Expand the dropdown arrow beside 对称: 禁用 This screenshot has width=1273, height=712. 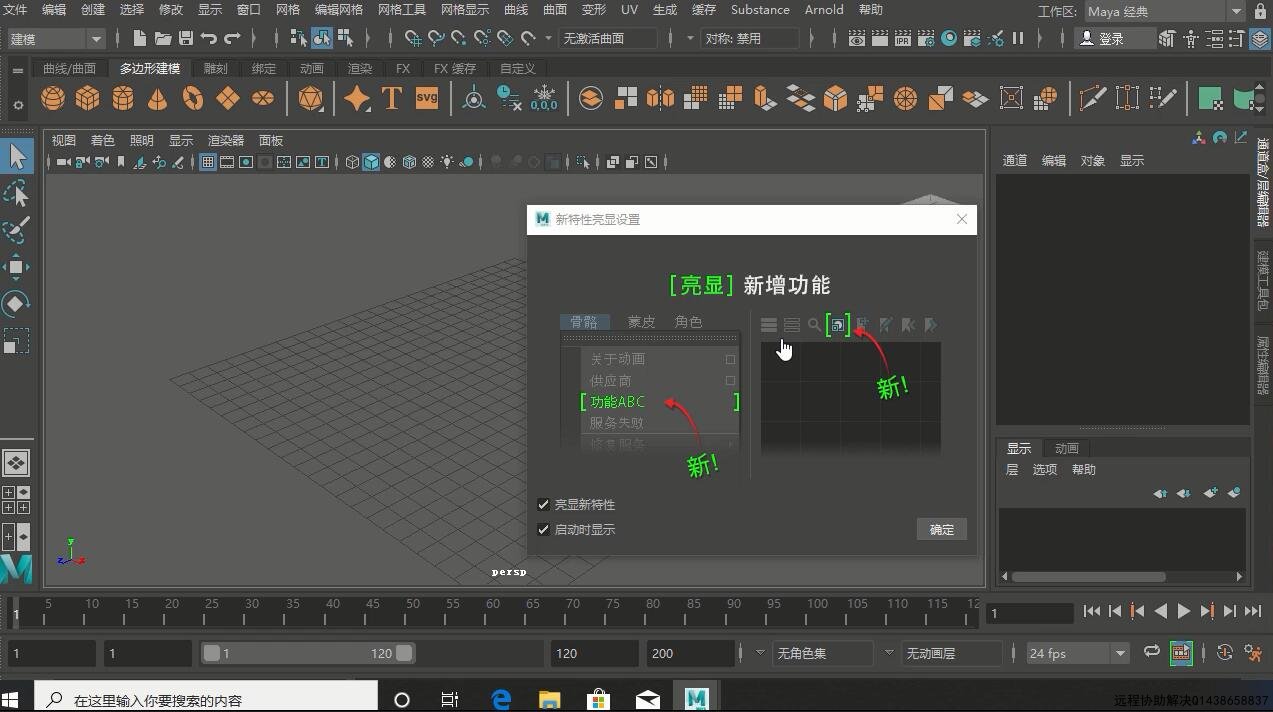690,39
